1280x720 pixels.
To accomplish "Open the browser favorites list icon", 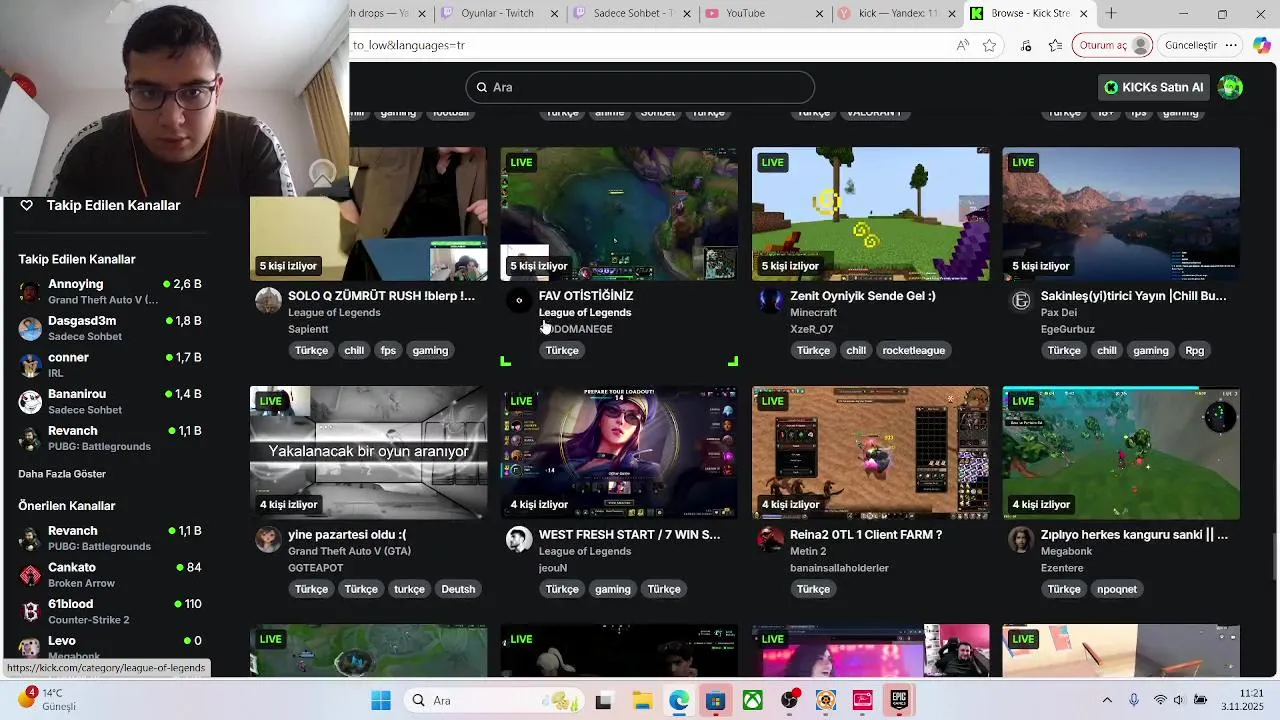I will click(1055, 45).
